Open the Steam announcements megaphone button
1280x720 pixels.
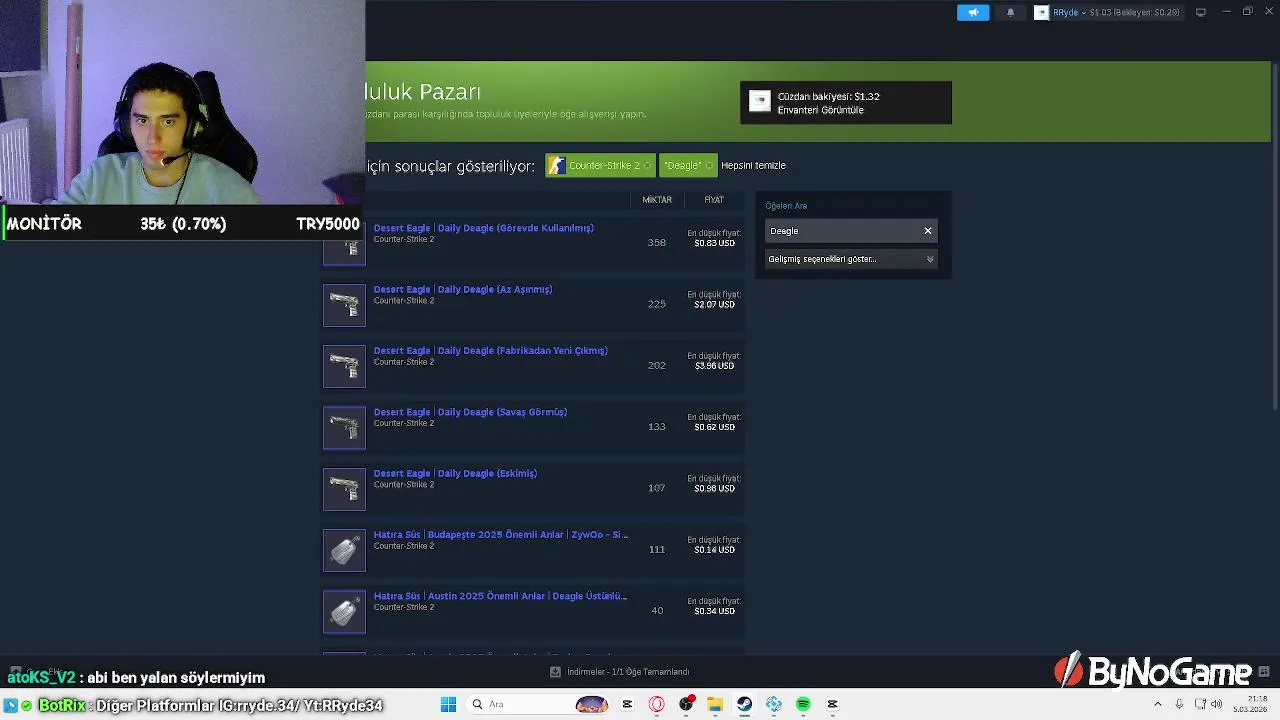[973, 12]
